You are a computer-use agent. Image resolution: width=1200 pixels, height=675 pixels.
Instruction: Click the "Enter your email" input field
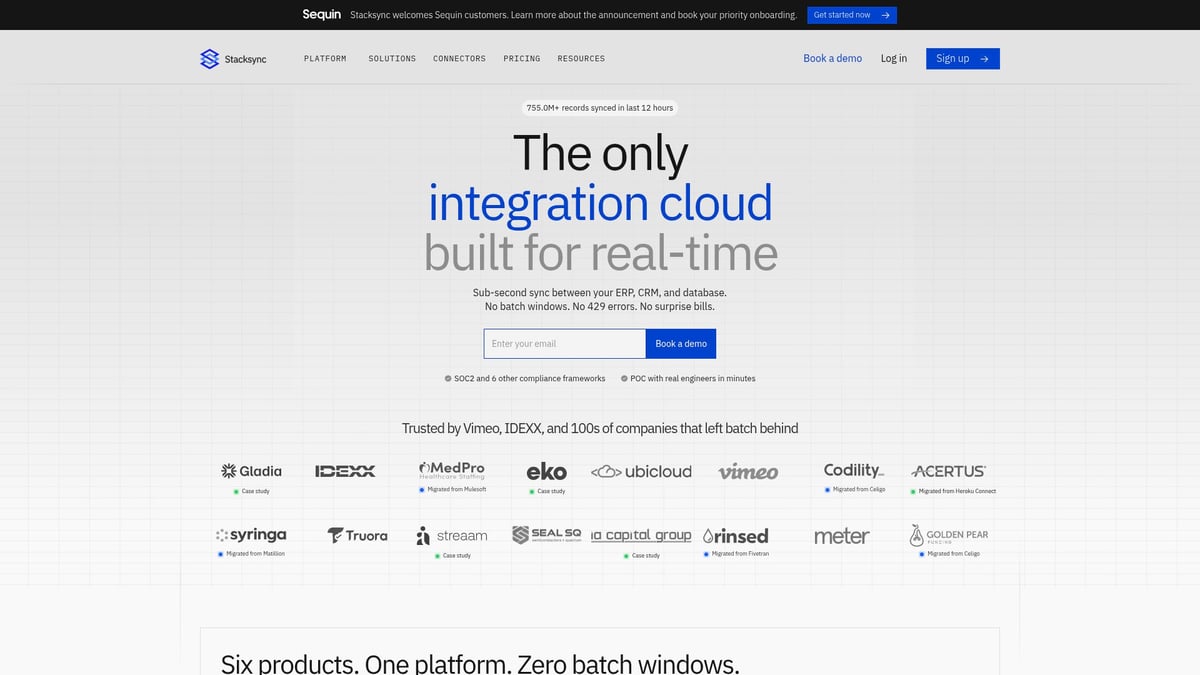(x=564, y=343)
